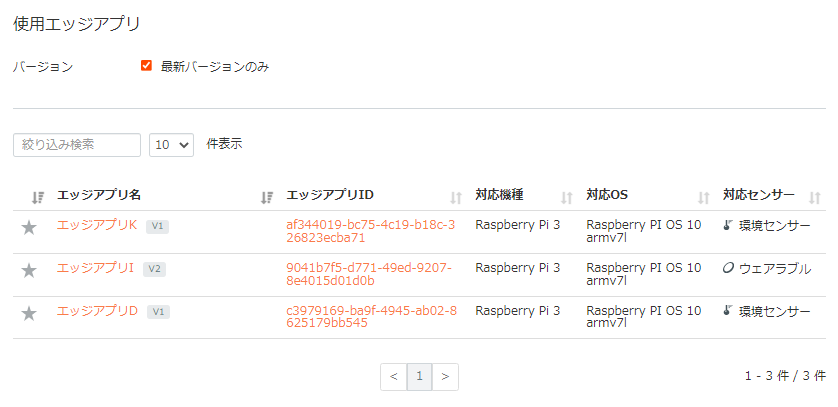This screenshot has width=838, height=407.
Task: Click the V2 badge next to エッジアプリI
Action: (x=154, y=269)
